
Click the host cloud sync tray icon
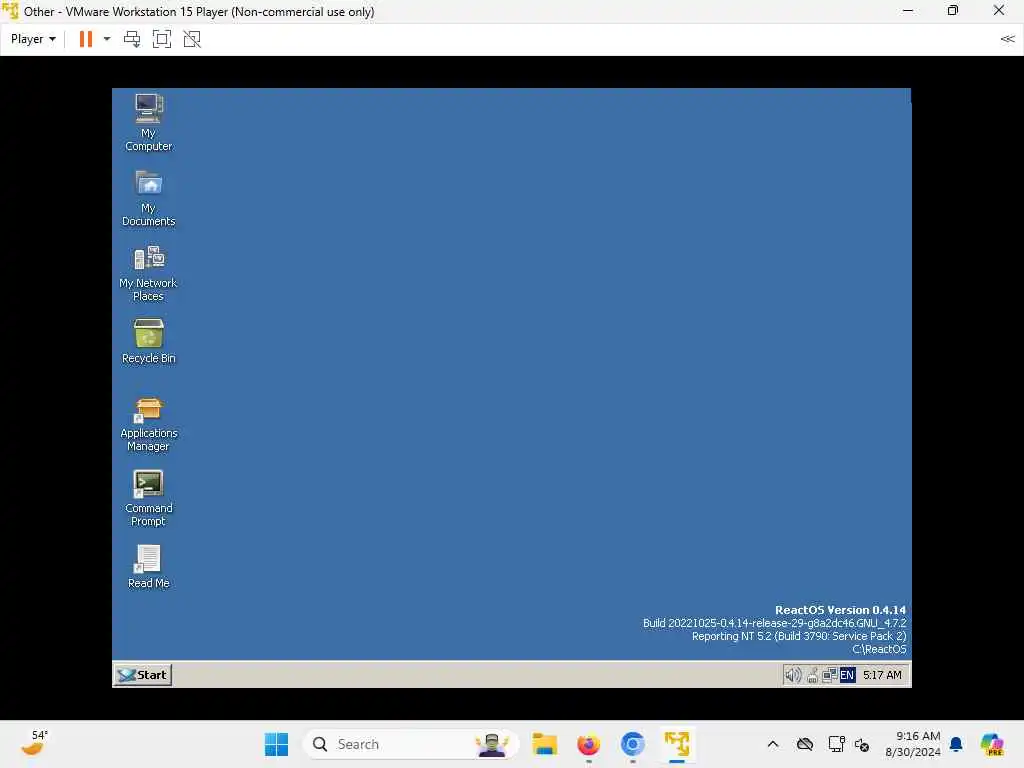click(x=805, y=744)
